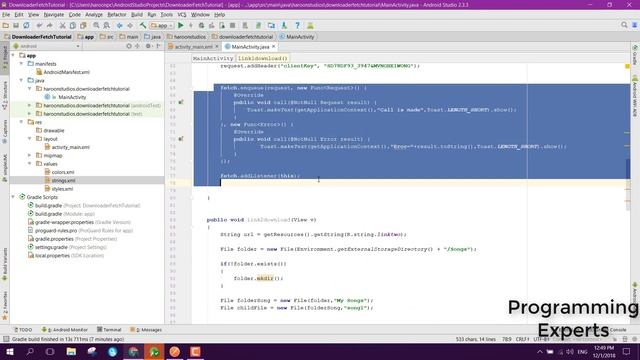Click the Paste toolbar icon

pos(83,25)
